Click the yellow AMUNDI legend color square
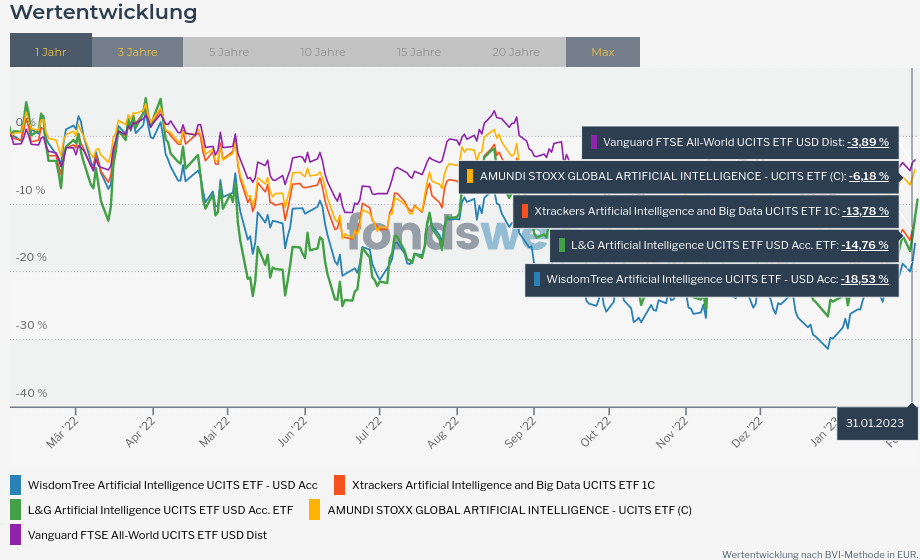 pos(315,510)
